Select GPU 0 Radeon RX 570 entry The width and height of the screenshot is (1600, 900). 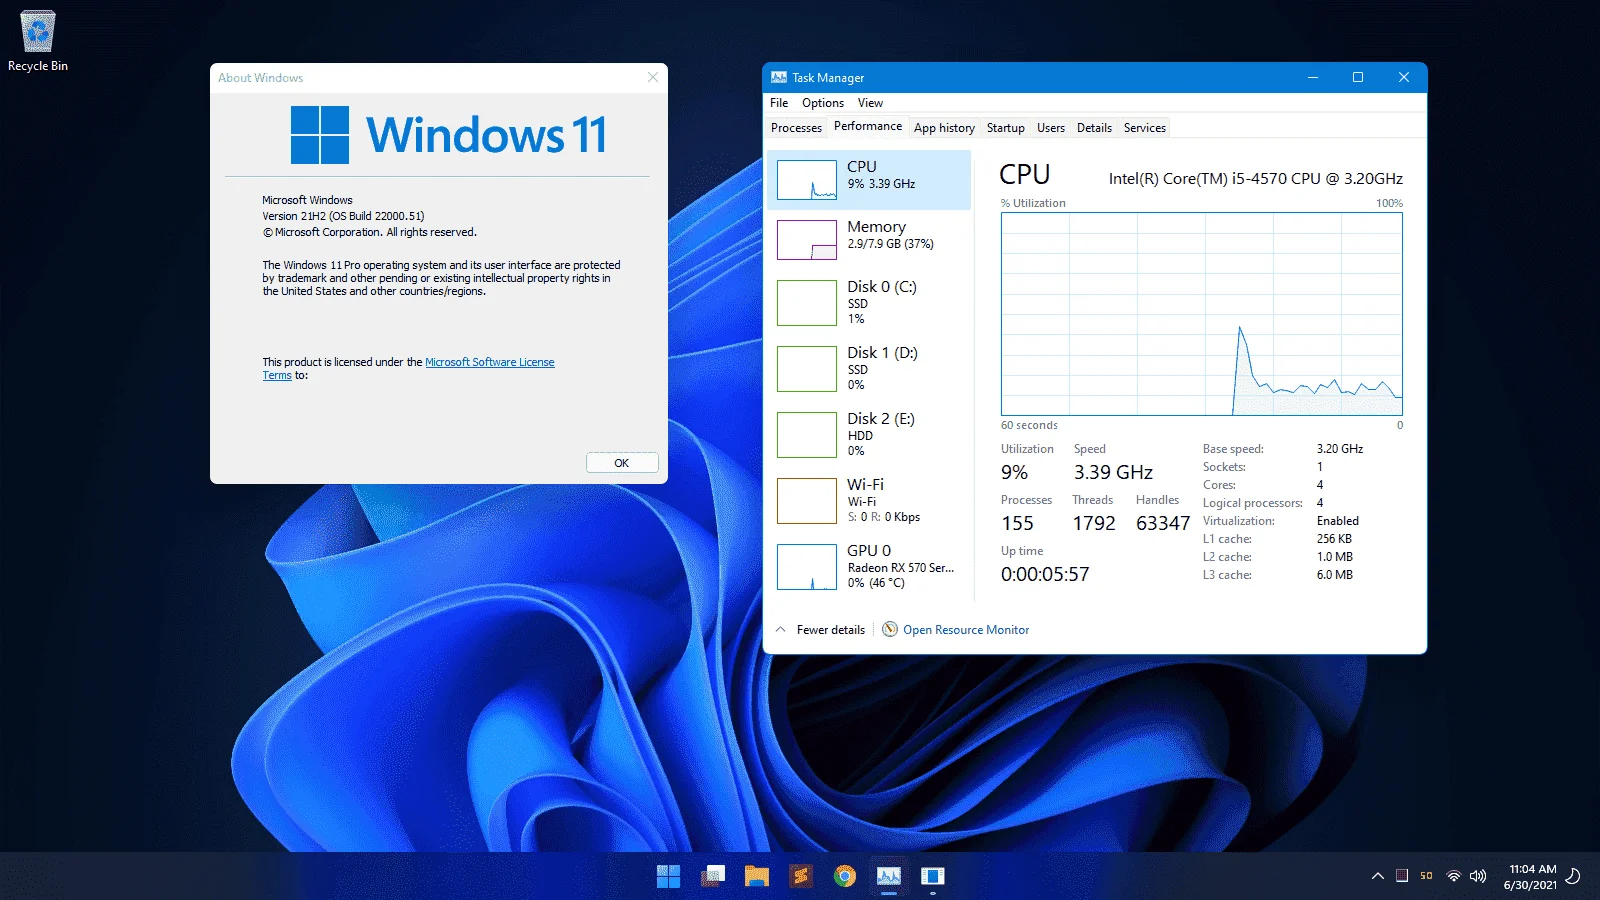[x=868, y=566]
